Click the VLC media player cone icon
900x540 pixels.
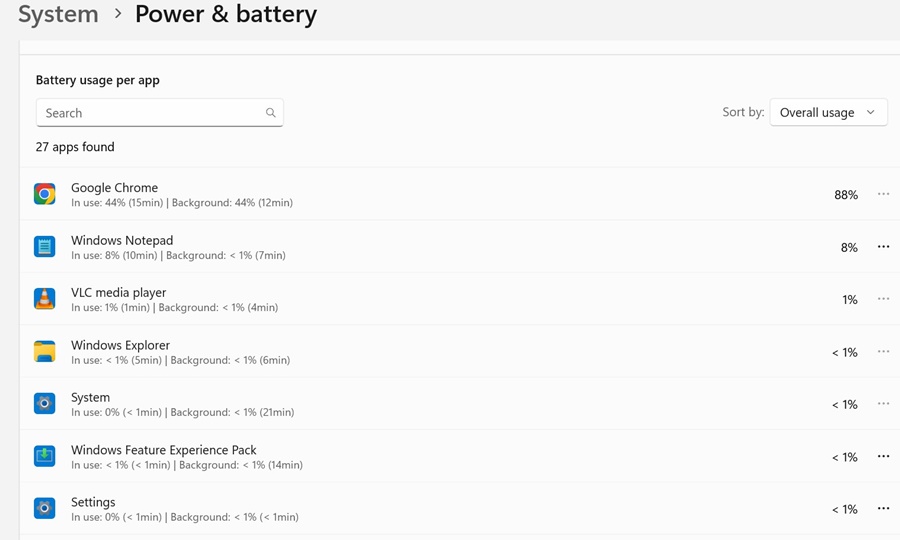44,299
